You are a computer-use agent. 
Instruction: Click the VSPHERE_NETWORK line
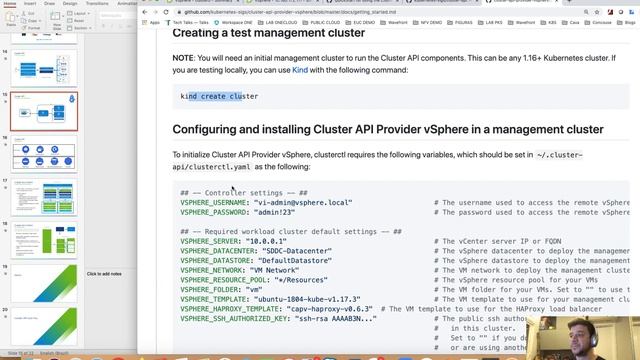point(240,271)
